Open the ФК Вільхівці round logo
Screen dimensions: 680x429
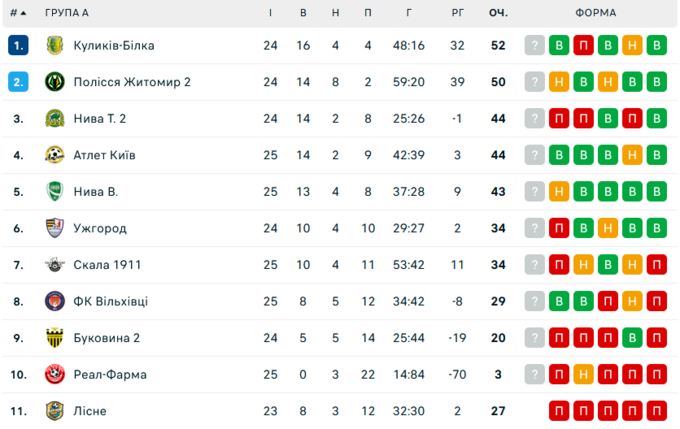[55, 301]
